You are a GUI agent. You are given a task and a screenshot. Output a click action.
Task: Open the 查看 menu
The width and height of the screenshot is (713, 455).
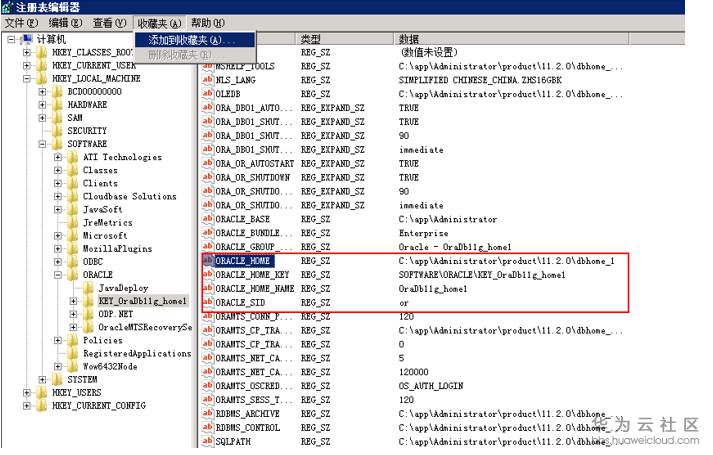(110, 23)
